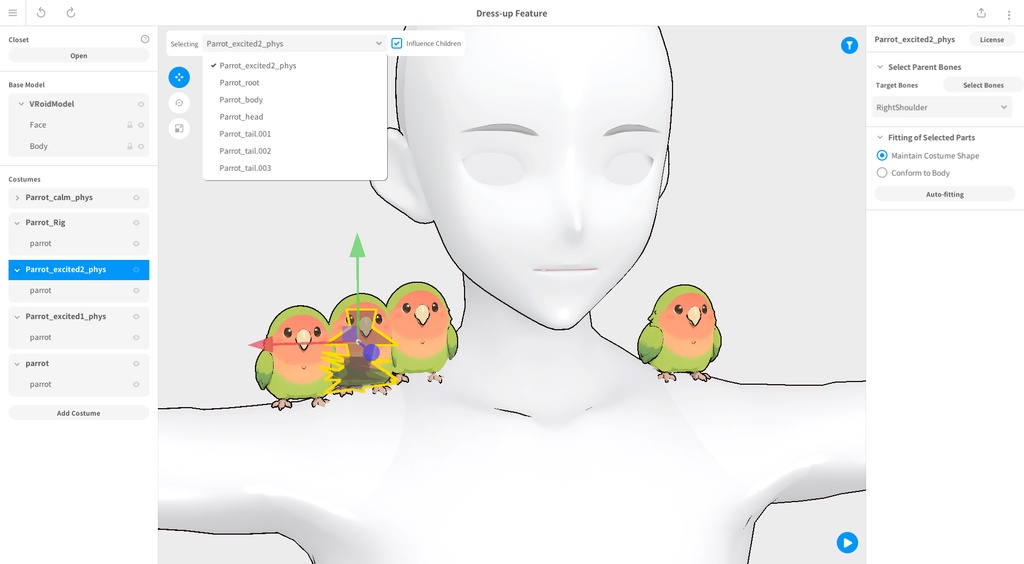Image resolution: width=1024 pixels, height=564 pixels.
Task: Toggle visibility of parrot under Parrot_Rig
Action: [x=136, y=243]
